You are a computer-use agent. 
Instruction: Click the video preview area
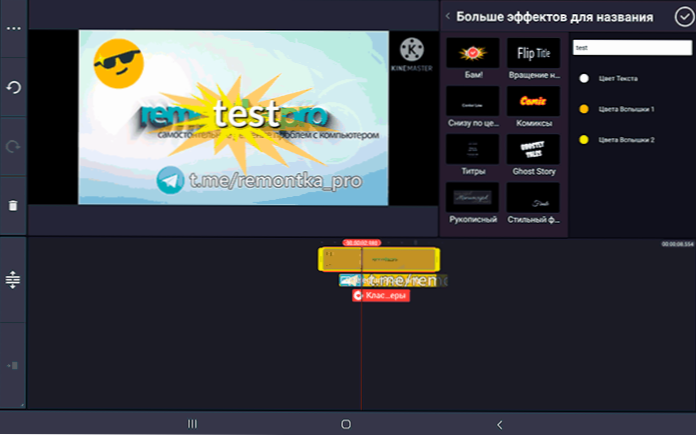click(x=233, y=118)
